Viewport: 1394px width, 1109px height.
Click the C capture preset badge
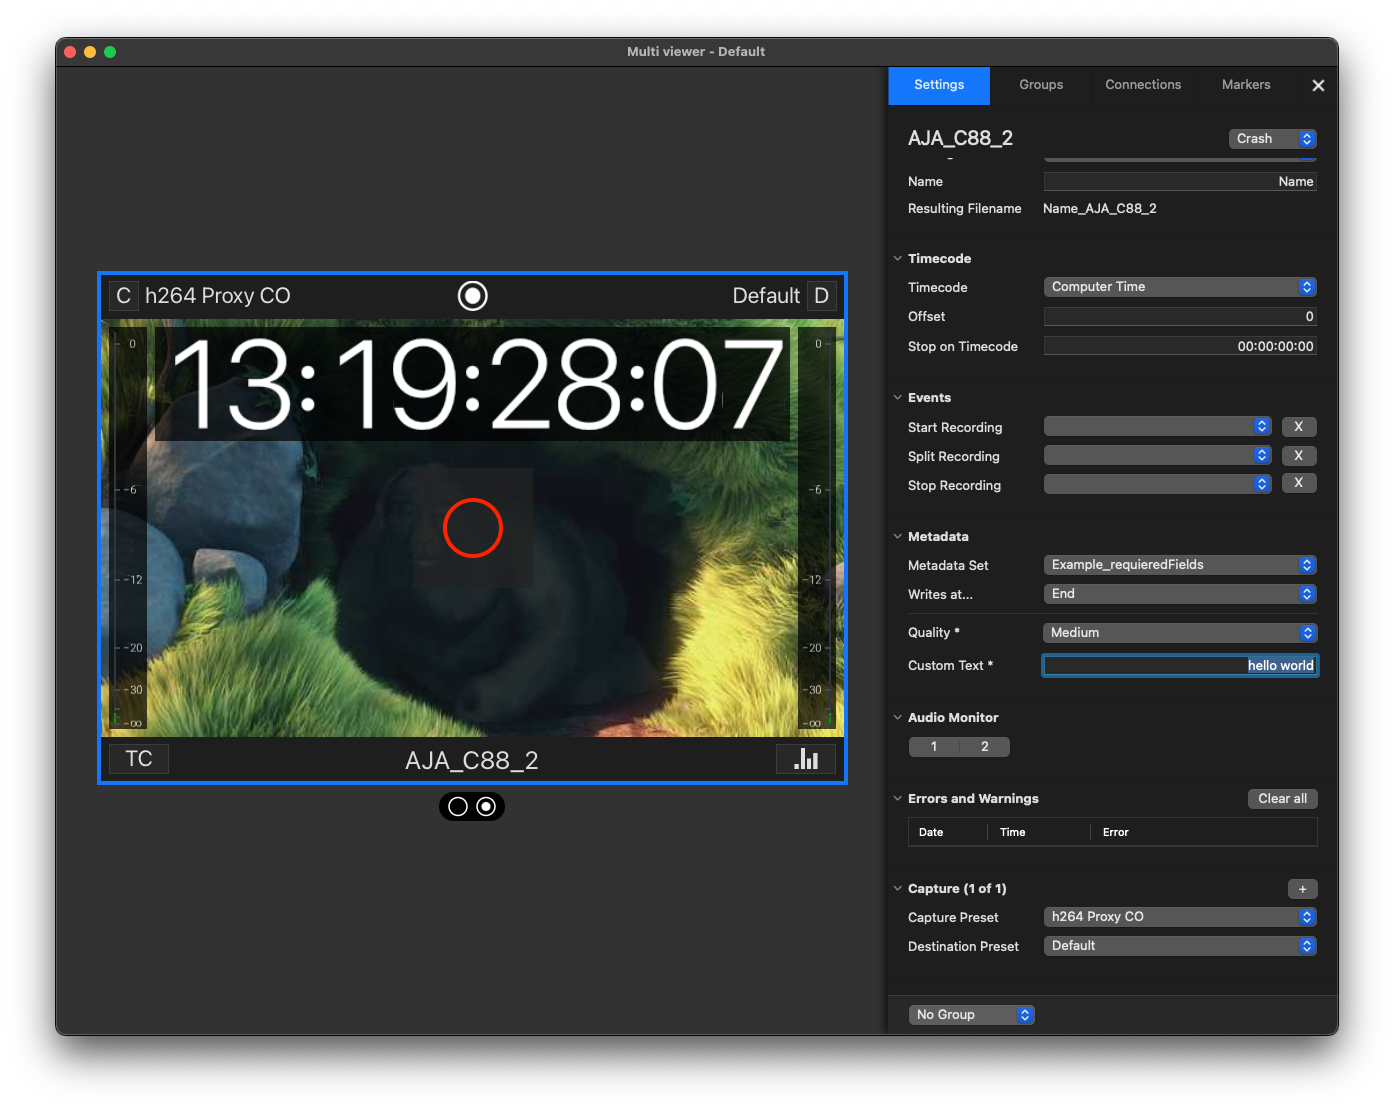tap(123, 296)
